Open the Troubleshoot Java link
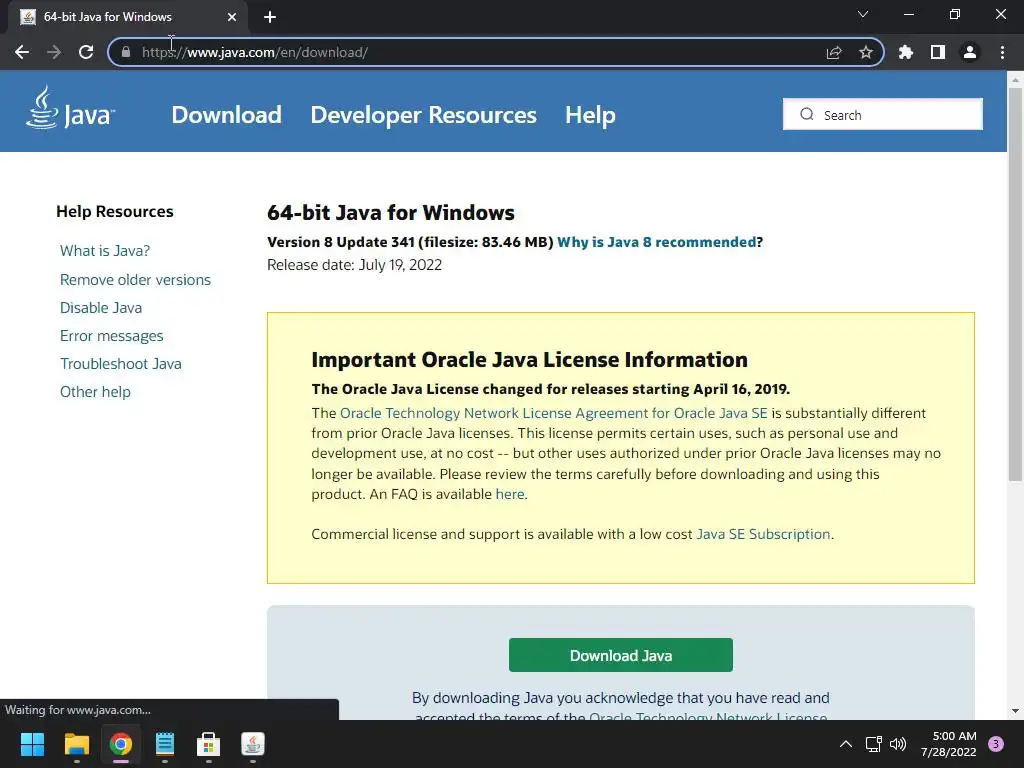Image resolution: width=1024 pixels, height=768 pixels. pyautogui.click(x=121, y=364)
